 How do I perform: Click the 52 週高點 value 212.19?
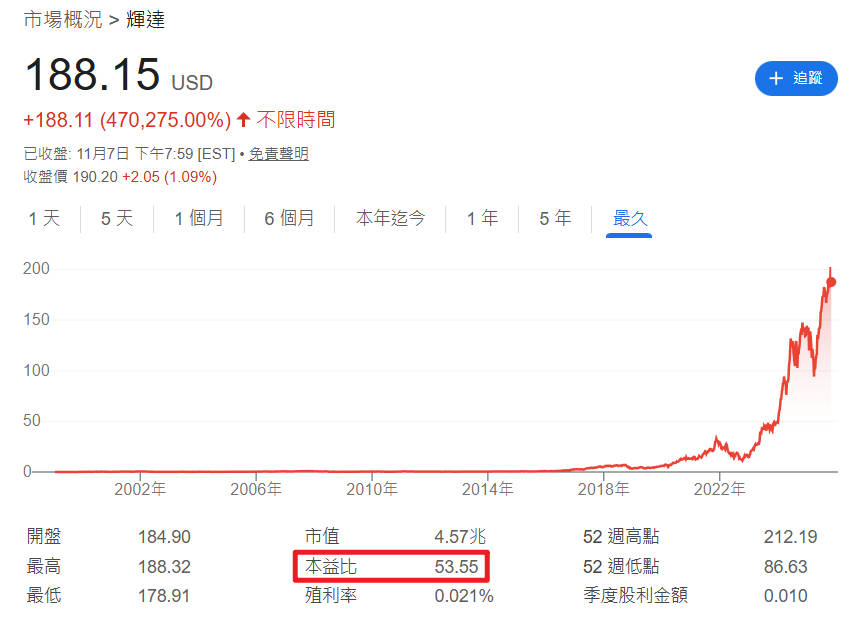click(790, 537)
